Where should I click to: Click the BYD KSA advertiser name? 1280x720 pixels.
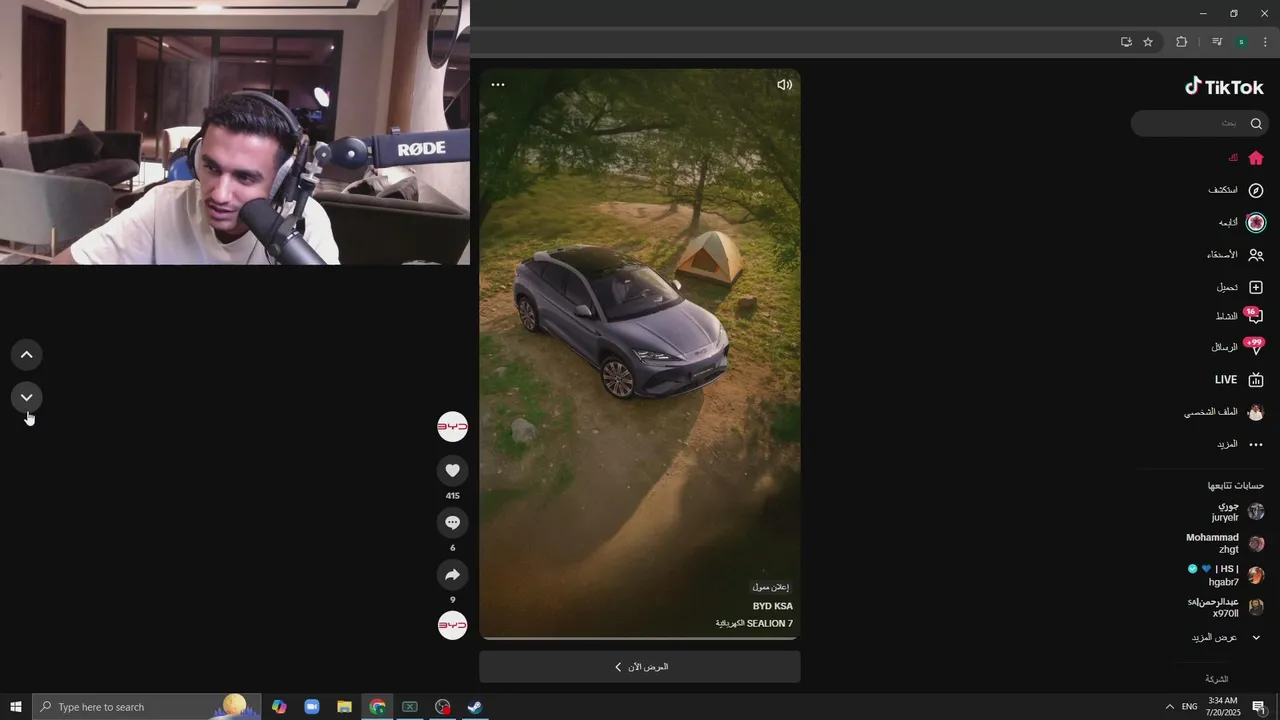pos(772,606)
